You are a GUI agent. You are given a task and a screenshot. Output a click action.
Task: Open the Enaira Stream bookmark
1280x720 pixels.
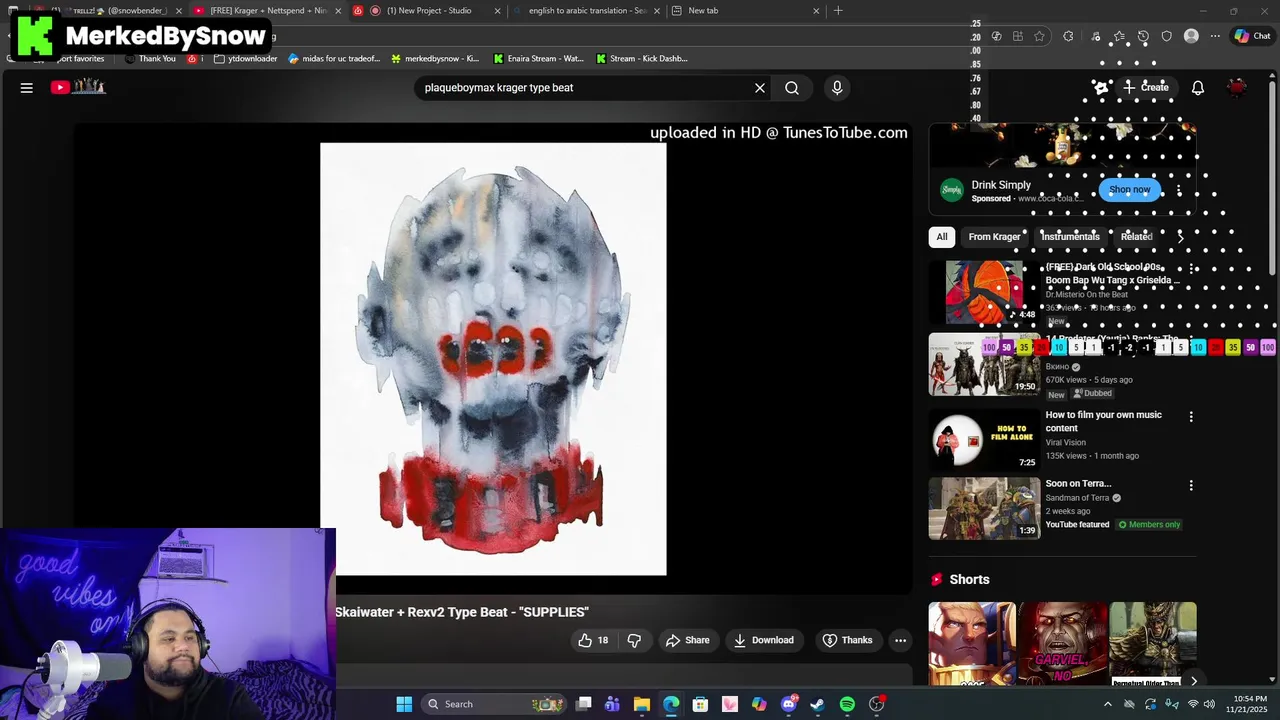pyautogui.click(x=537, y=59)
